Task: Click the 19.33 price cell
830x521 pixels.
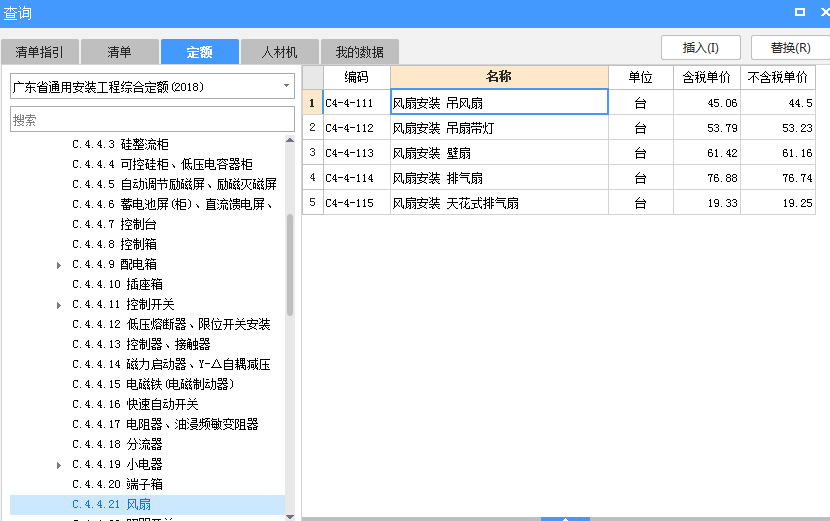Action: tap(707, 203)
